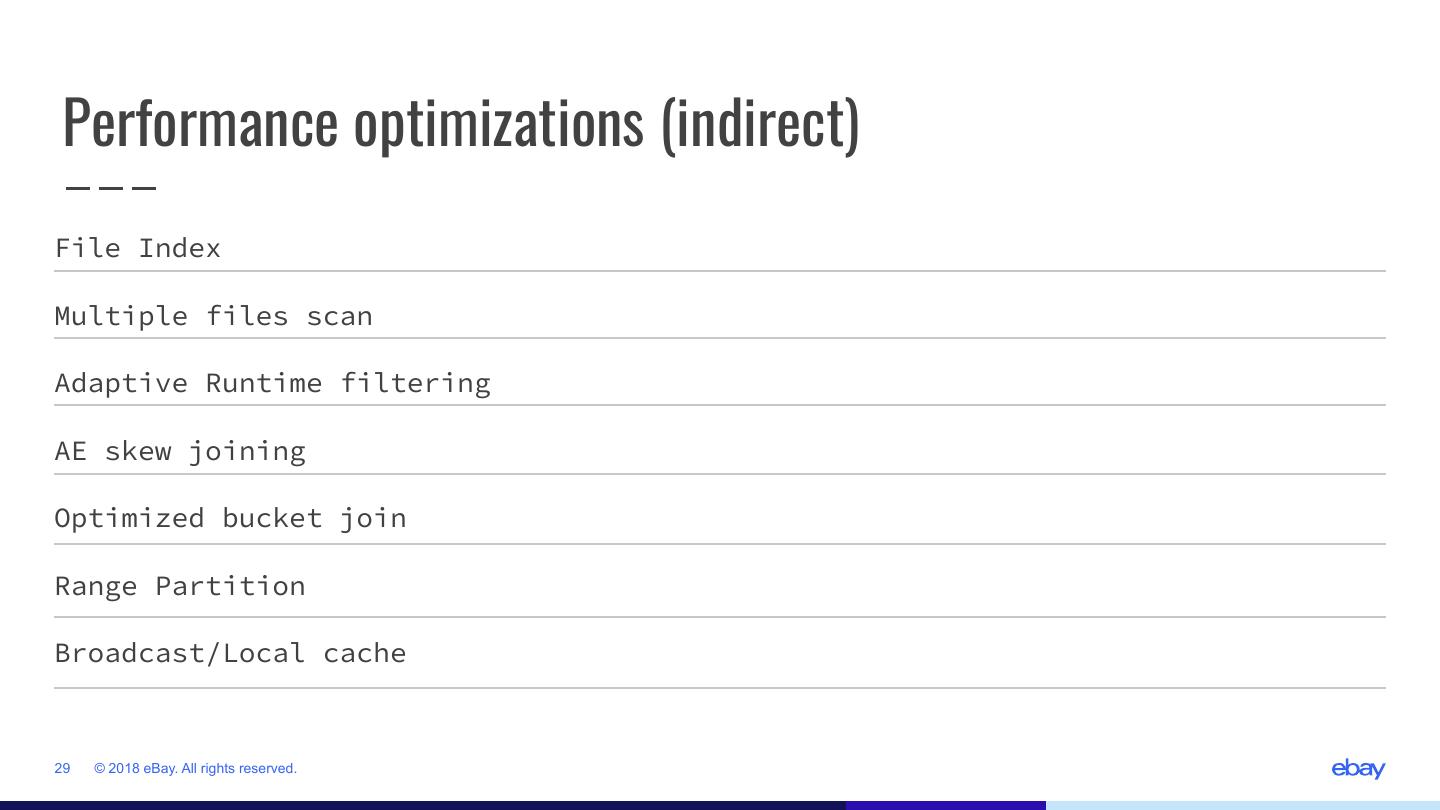Click 'Adaptive Runtime filtering' text
The image size is (1440, 810).
pos(272,383)
